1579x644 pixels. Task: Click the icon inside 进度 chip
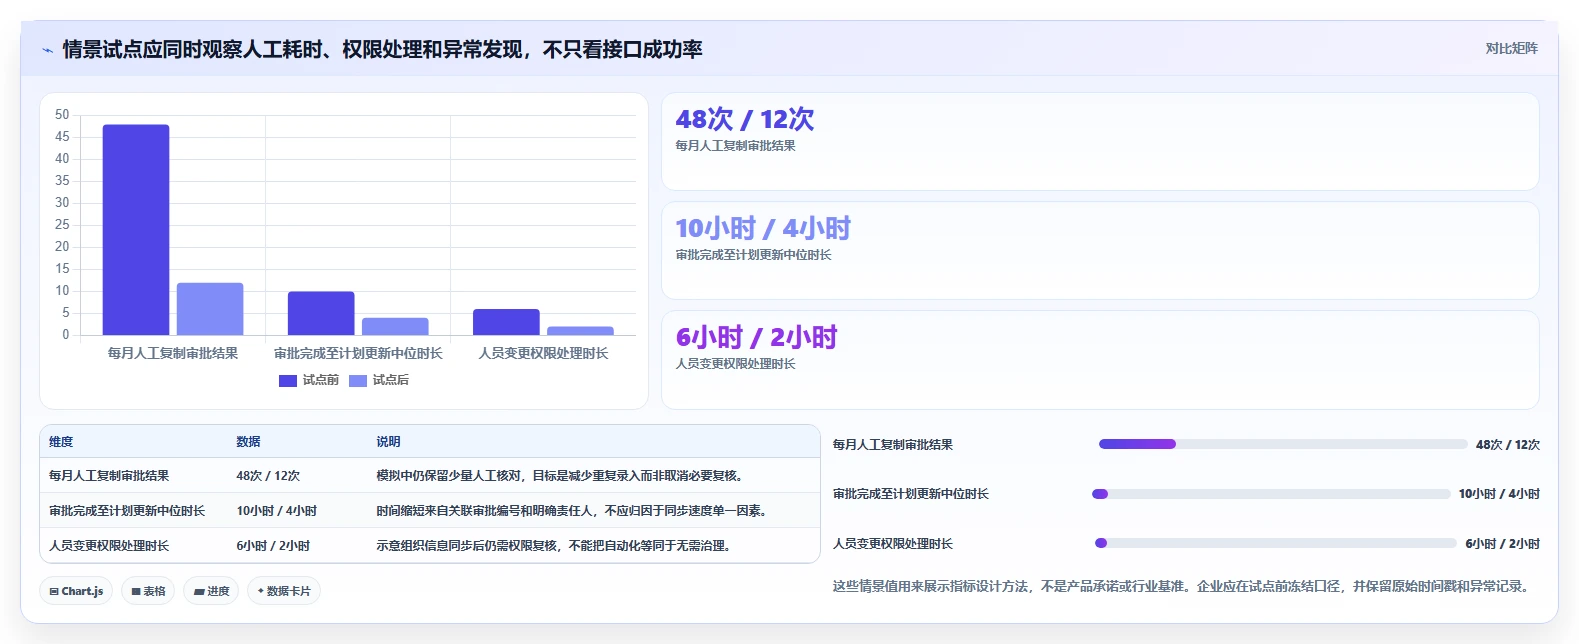coord(199,592)
